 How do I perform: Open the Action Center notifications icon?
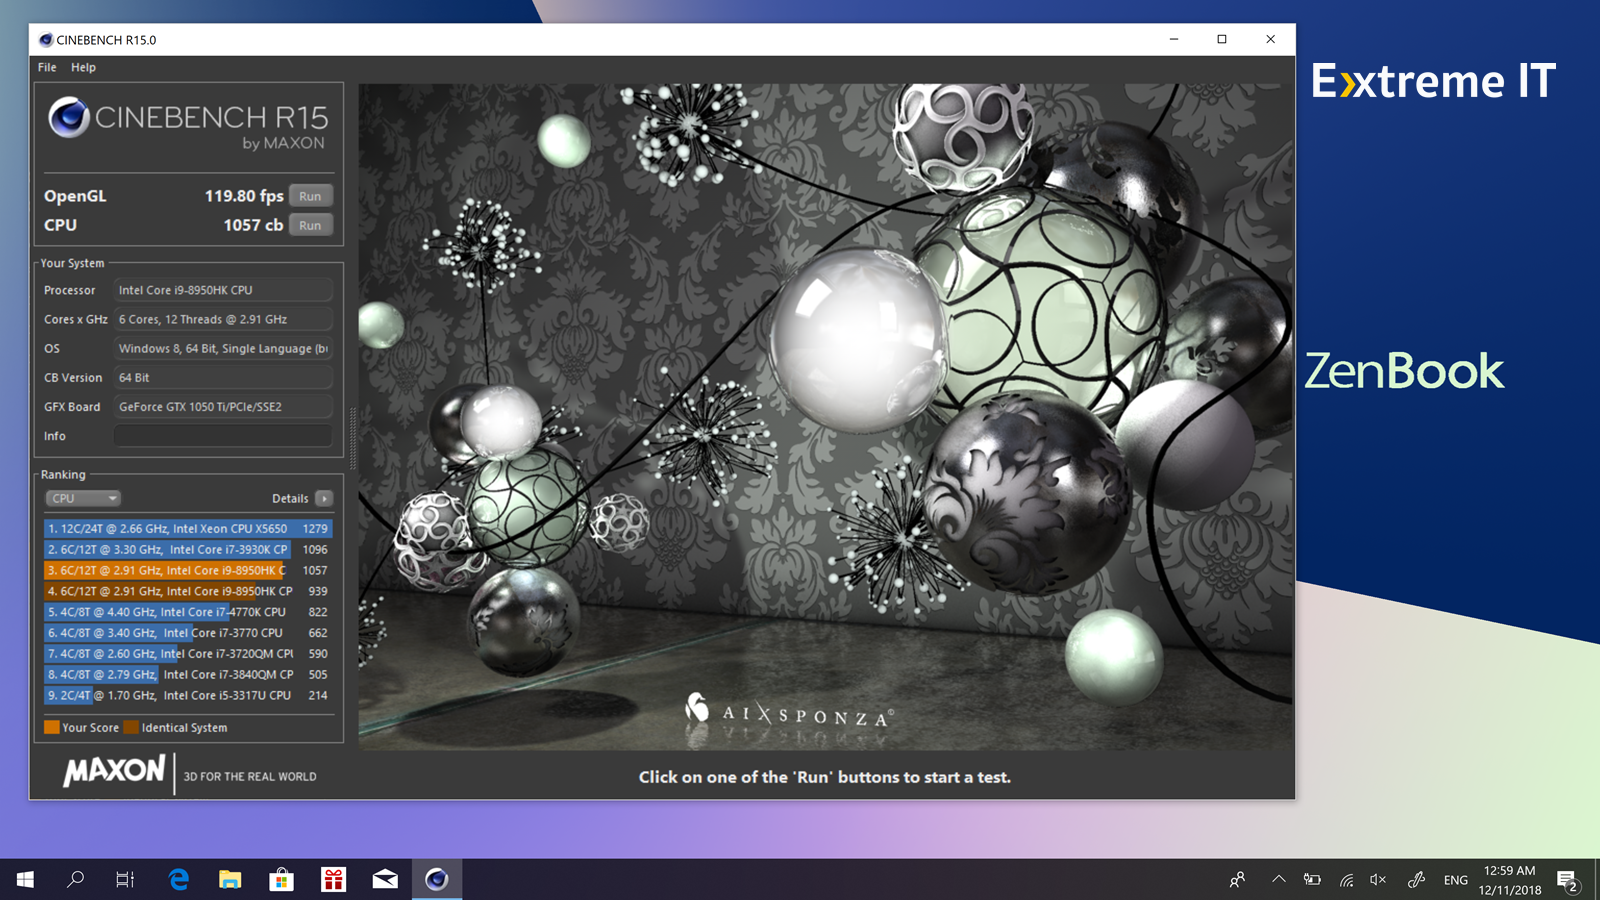coord(1568,880)
